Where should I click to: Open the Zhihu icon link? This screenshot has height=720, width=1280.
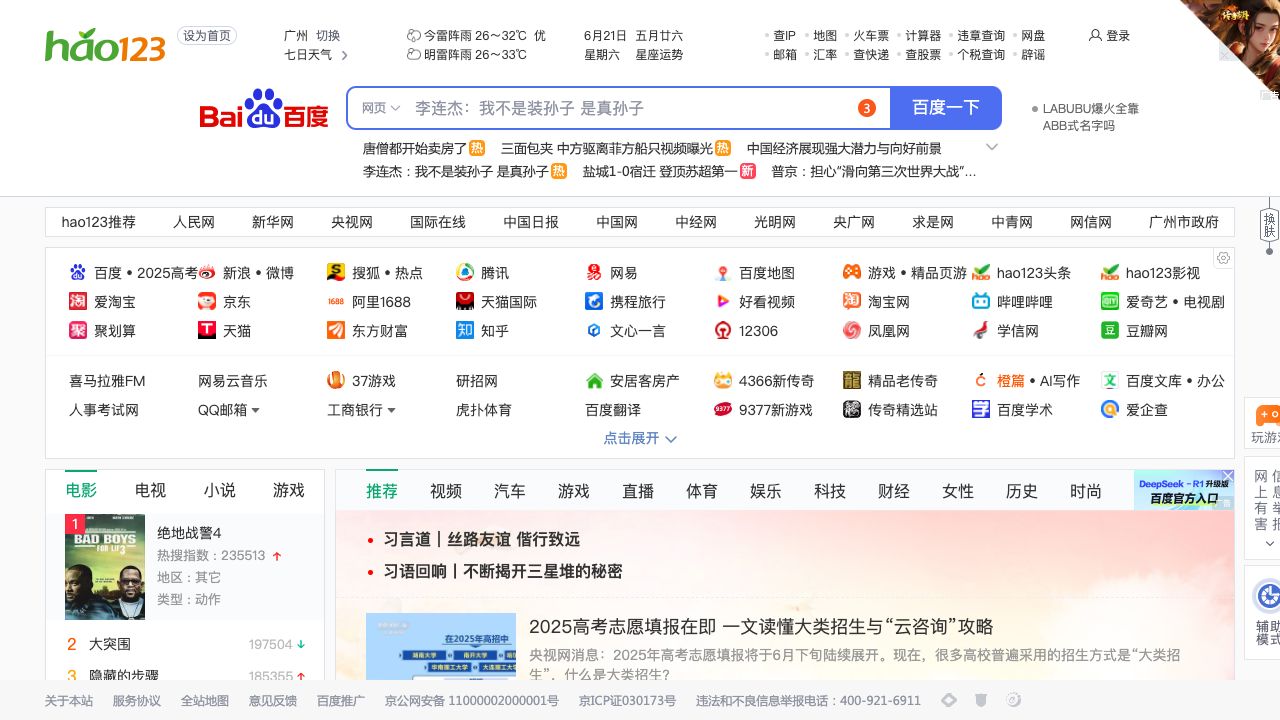465,330
